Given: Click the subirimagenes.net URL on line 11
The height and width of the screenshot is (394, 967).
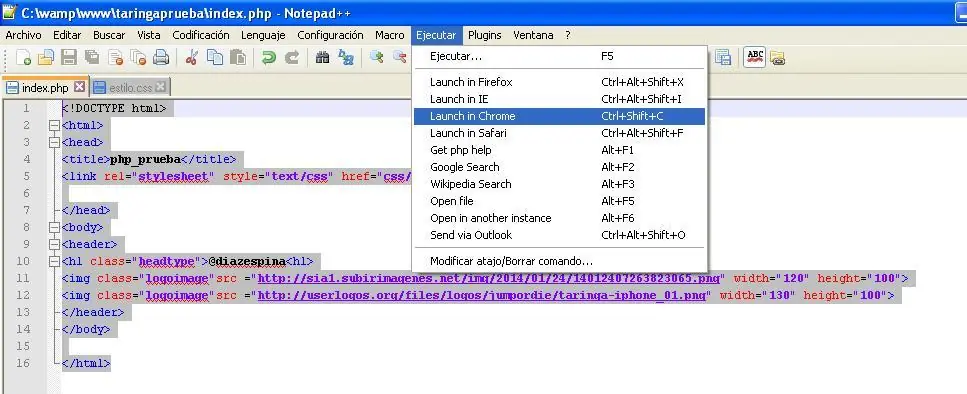Looking at the screenshot, I should [488, 279].
